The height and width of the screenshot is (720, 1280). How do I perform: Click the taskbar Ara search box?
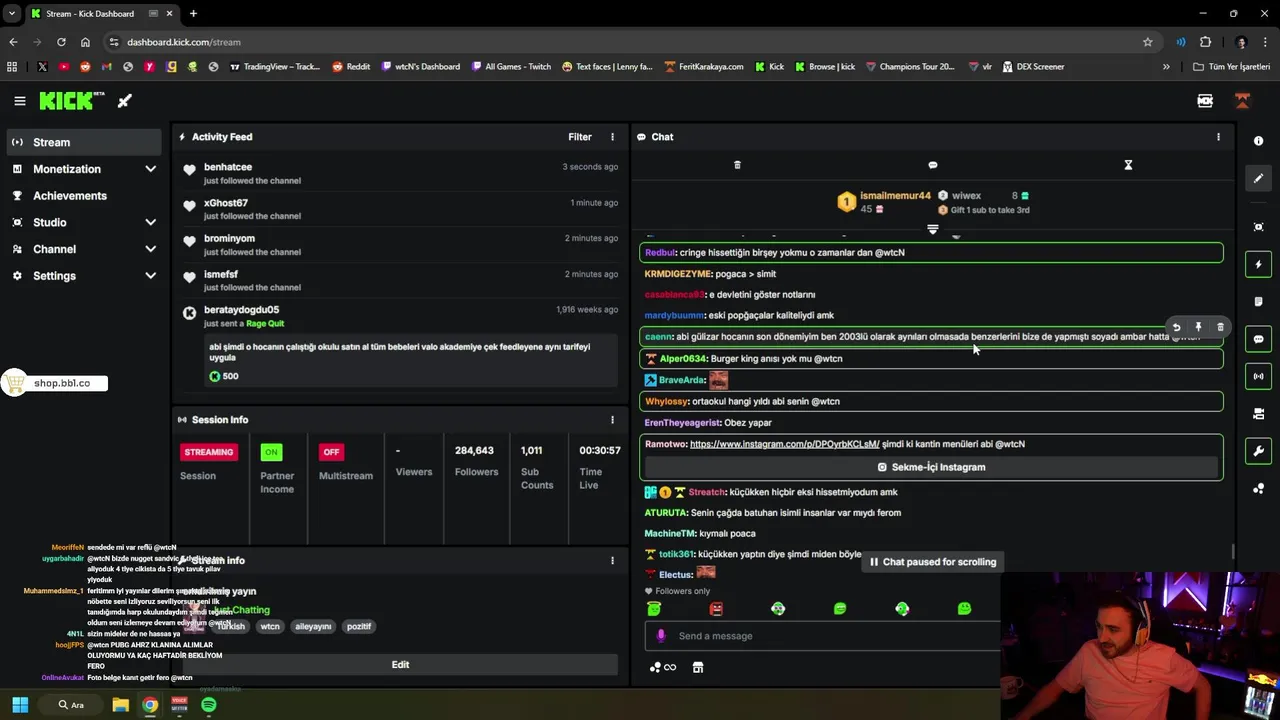click(70, 705)
